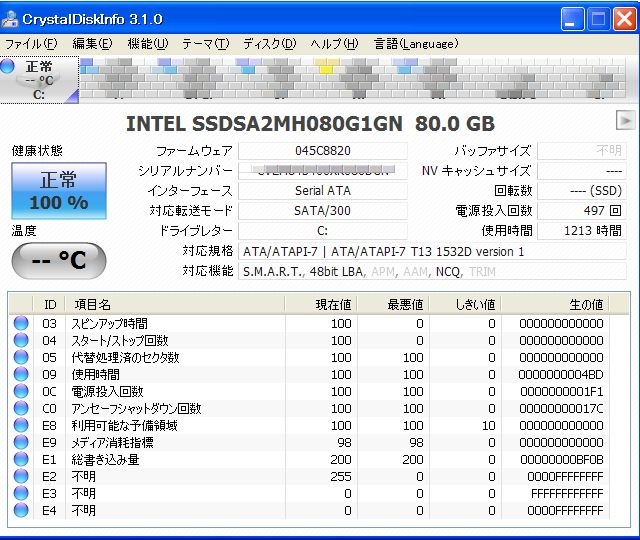The height and width of the screenshot is (540, 640).
Task: Click status icon of row 03 スピンアップ時間
Action: [x=21, y=323]
